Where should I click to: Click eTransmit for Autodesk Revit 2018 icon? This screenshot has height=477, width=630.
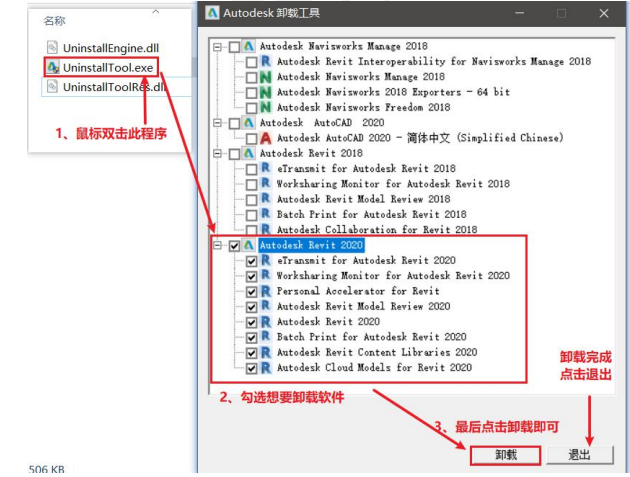click(266, 169)
